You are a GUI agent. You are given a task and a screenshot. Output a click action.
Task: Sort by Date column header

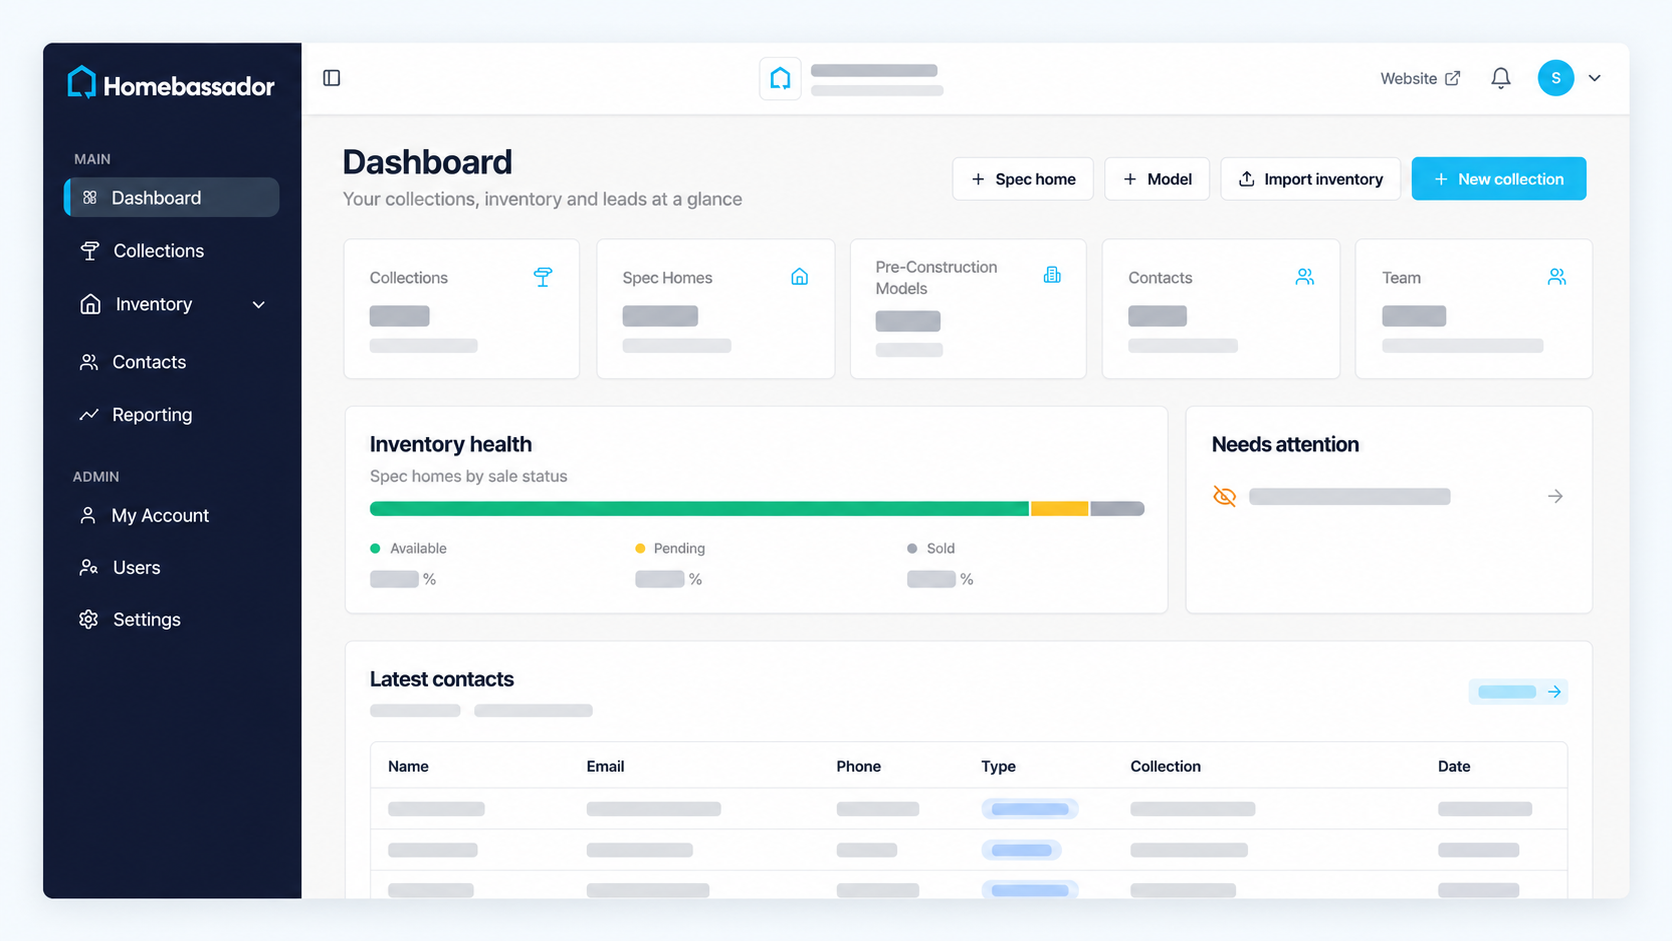point(1454,766)
